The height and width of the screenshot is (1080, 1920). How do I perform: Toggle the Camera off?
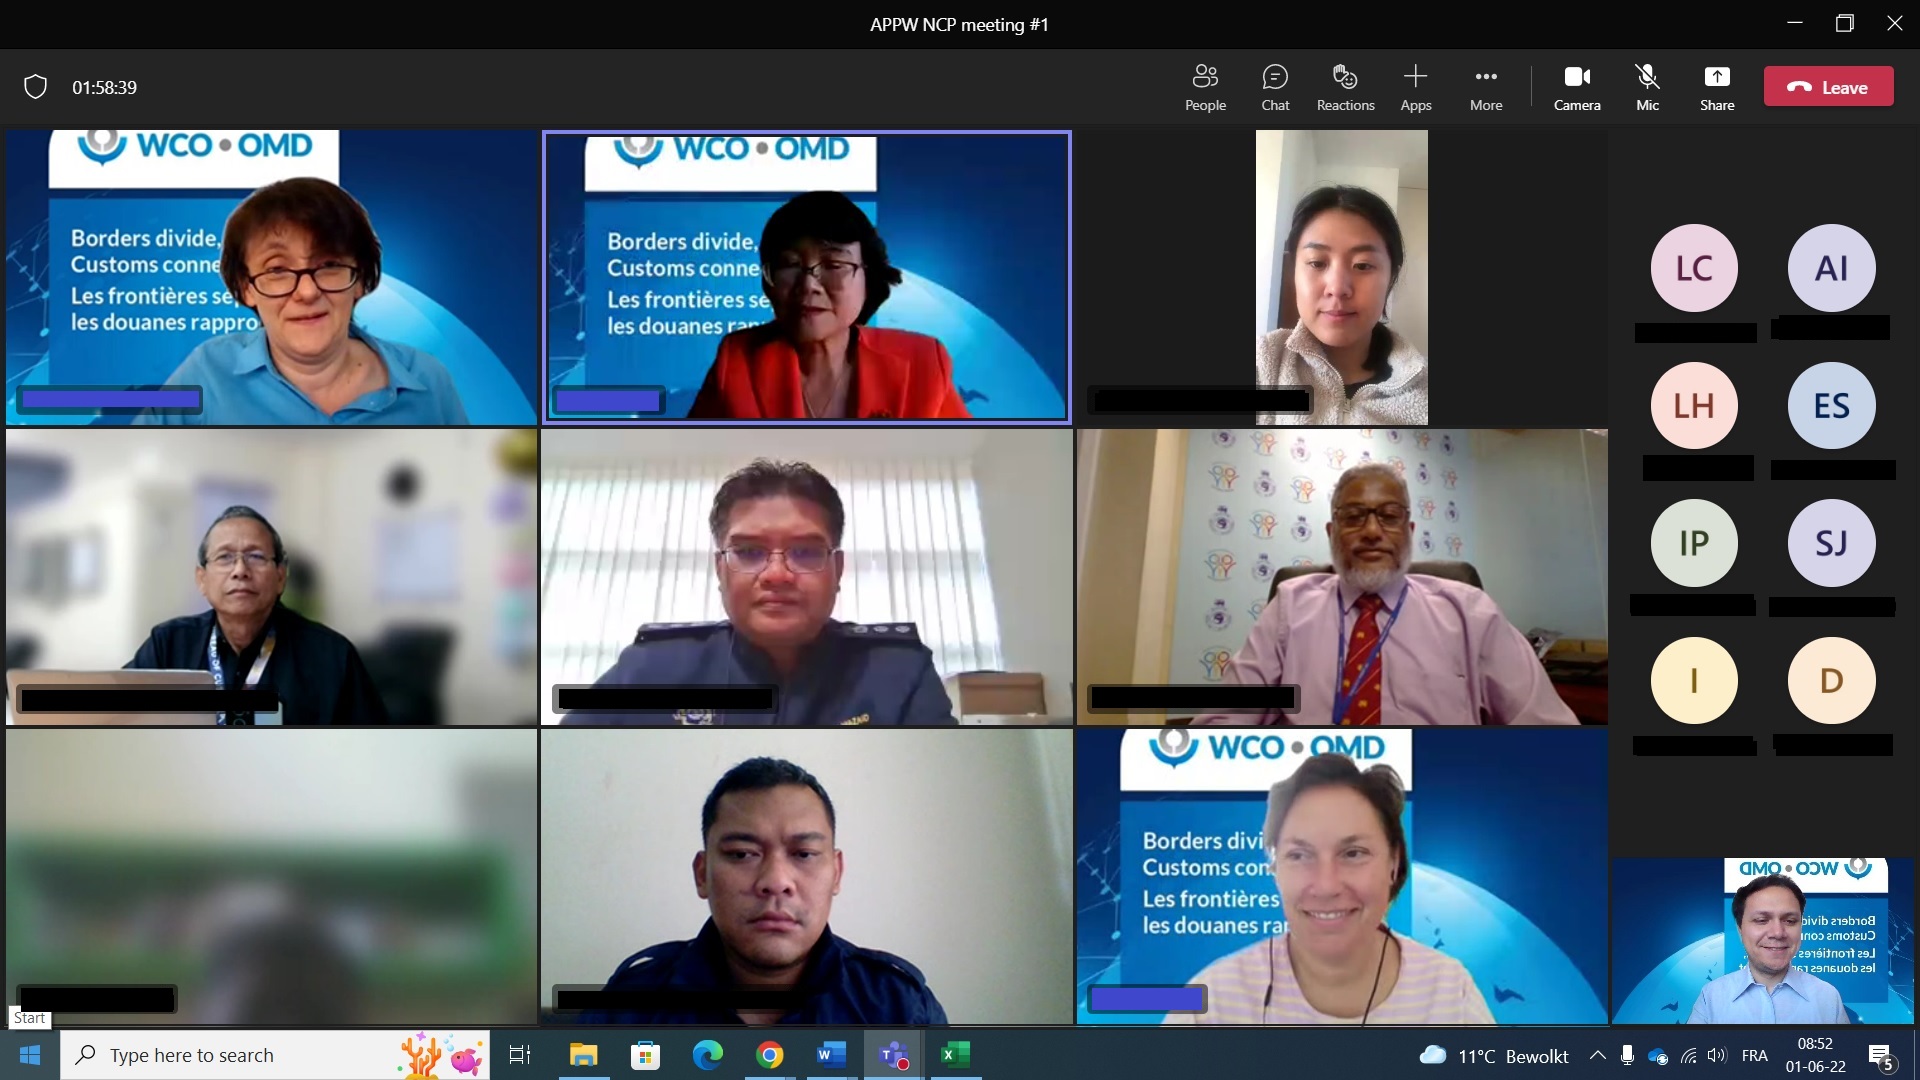click(x=1577, y=88)
